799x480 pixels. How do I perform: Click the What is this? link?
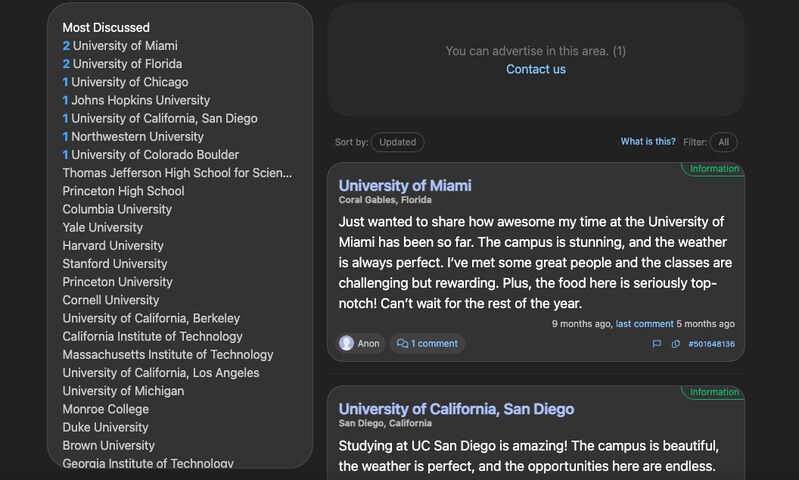coord(648,142)
